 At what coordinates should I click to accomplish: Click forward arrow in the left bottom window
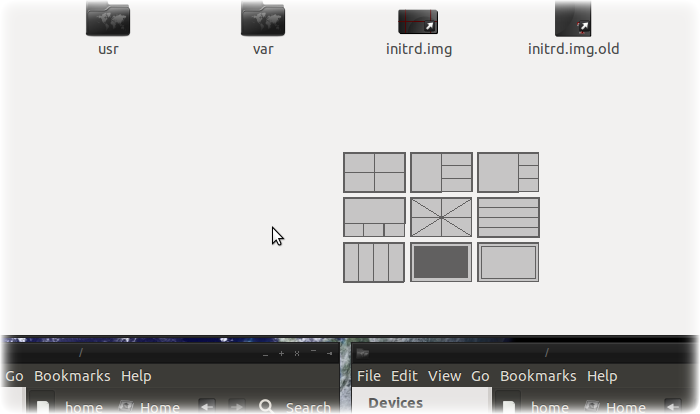click(x=237, y=406)
